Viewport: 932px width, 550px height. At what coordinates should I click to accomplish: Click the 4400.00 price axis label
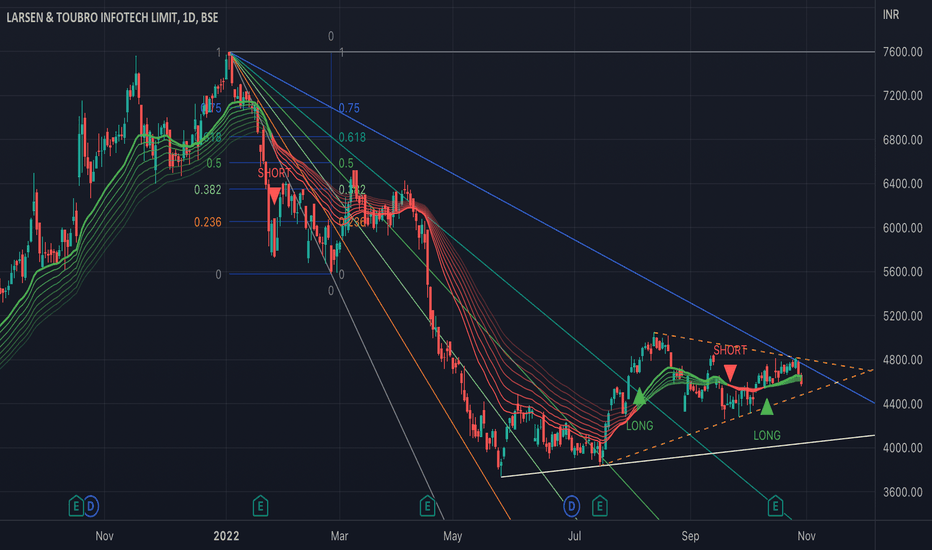point(902,404)
